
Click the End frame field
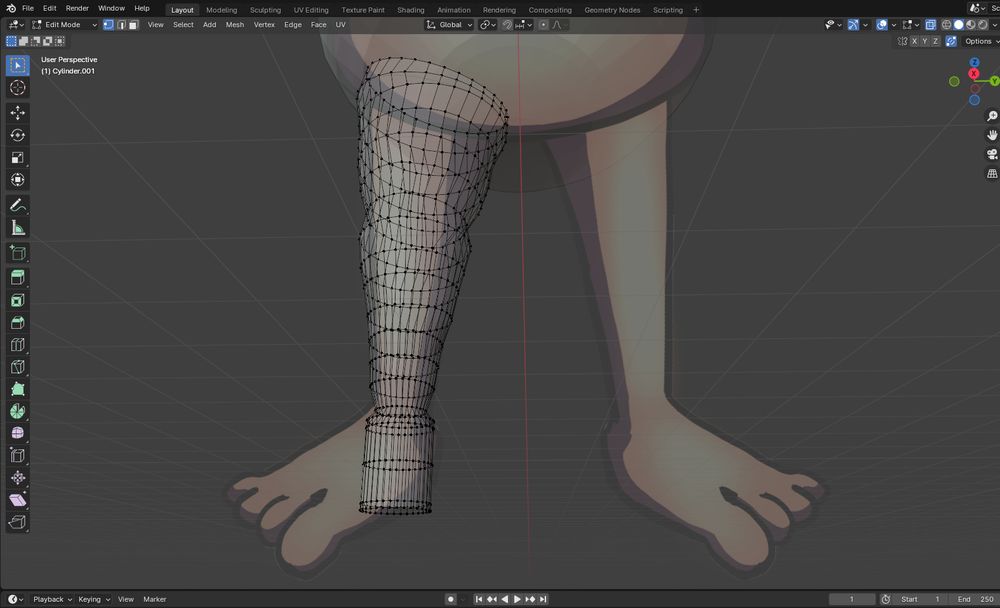pos(976,599)
